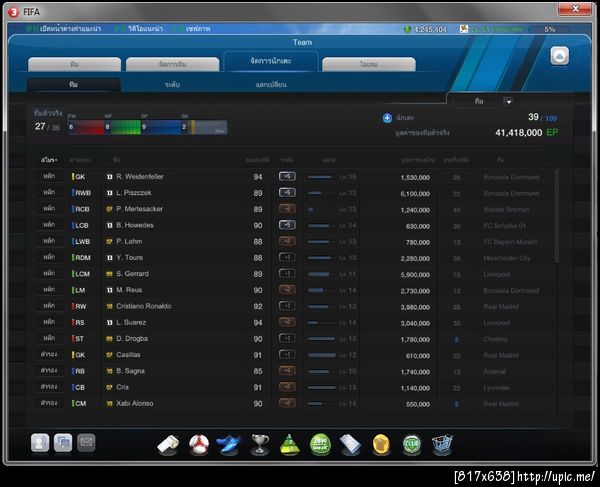Click the season 09 badge beside D. Drogba
Viewport: 600px width, 487px height.
(109, 339)
